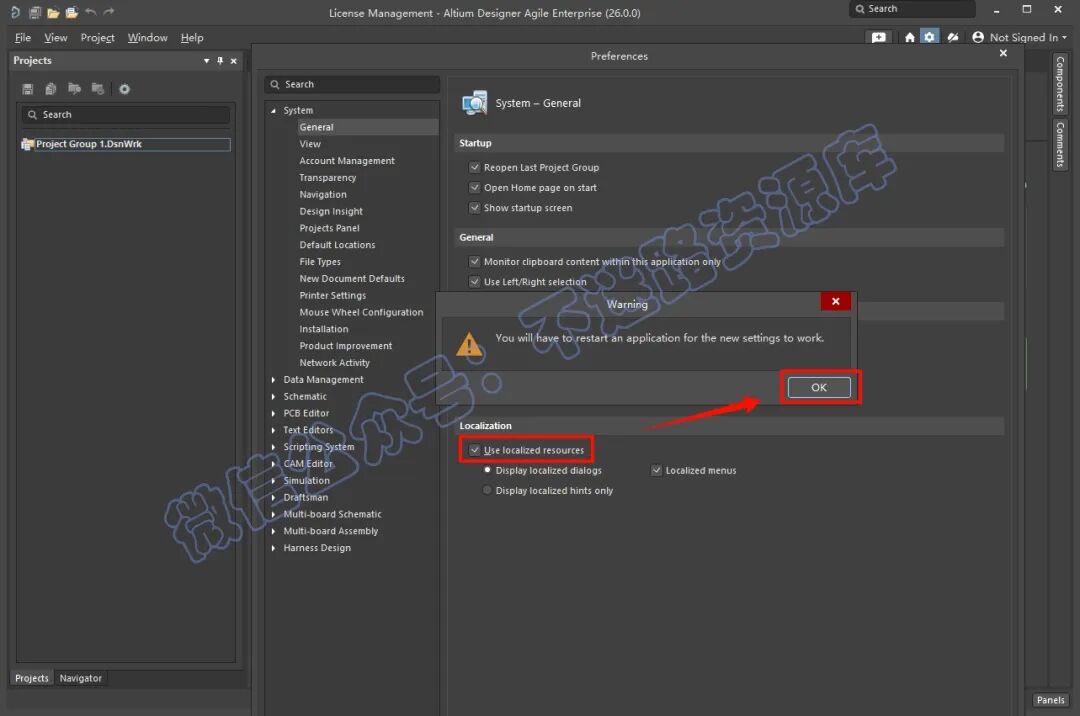Click the Altium logo icon in the title bar

(x=15, y=12)
